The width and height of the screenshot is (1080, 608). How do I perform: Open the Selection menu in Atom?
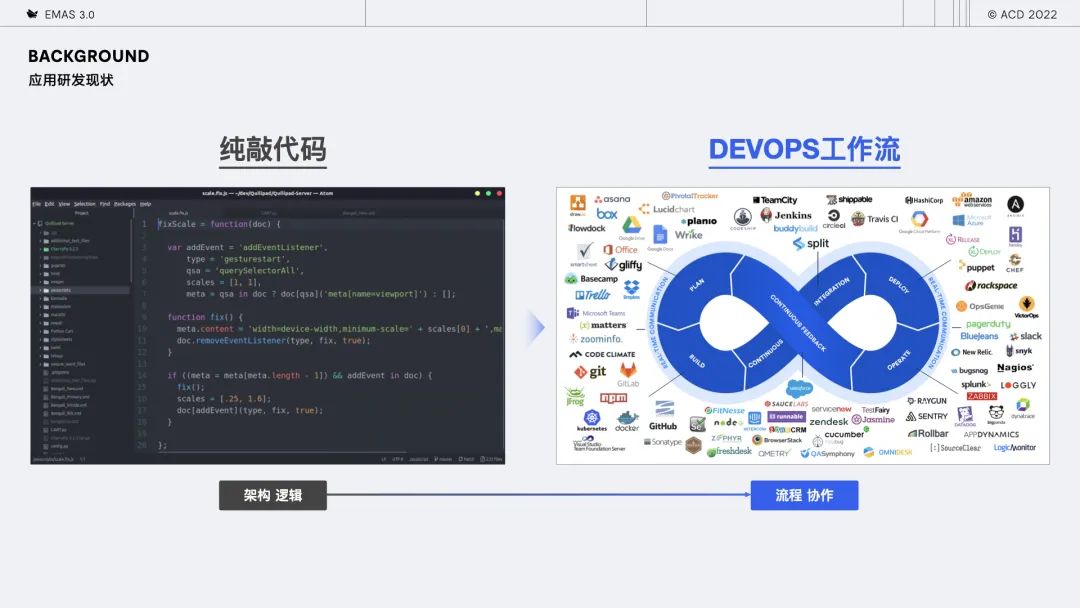[85, 204]
